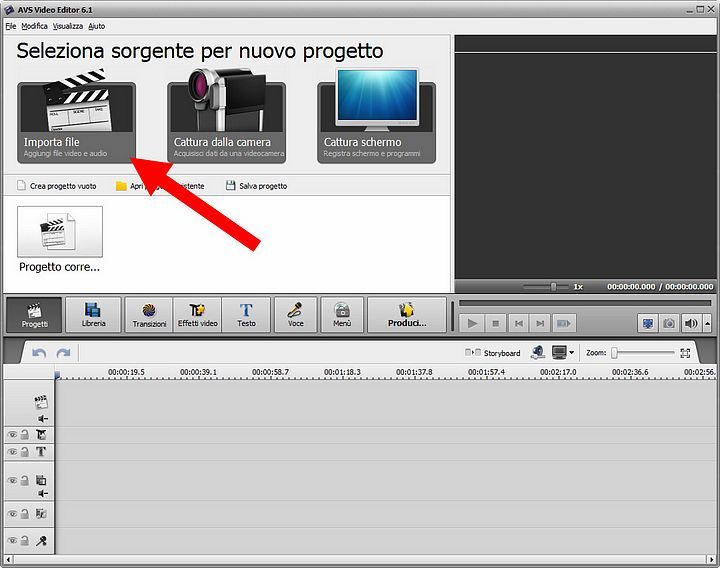Open the Effetti video panel
Image resolution: width=720 pixels, height=568 pixels.
[197, 315]
